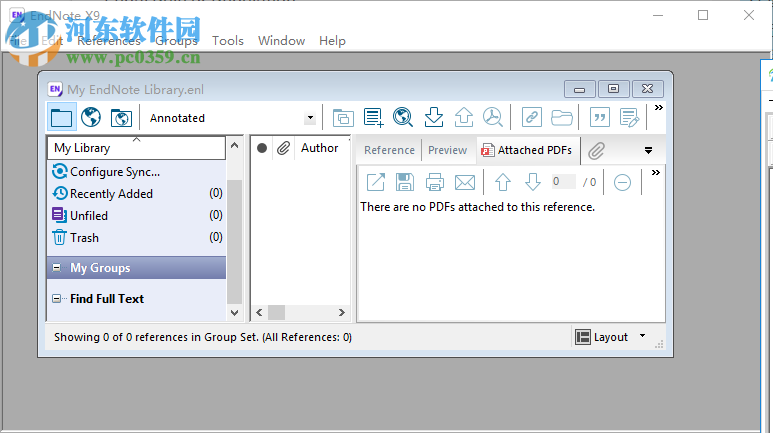The height and width of the screenshot is (433, 773).
Task: Click the Import download-arrow icon
Action: (433, 117)
